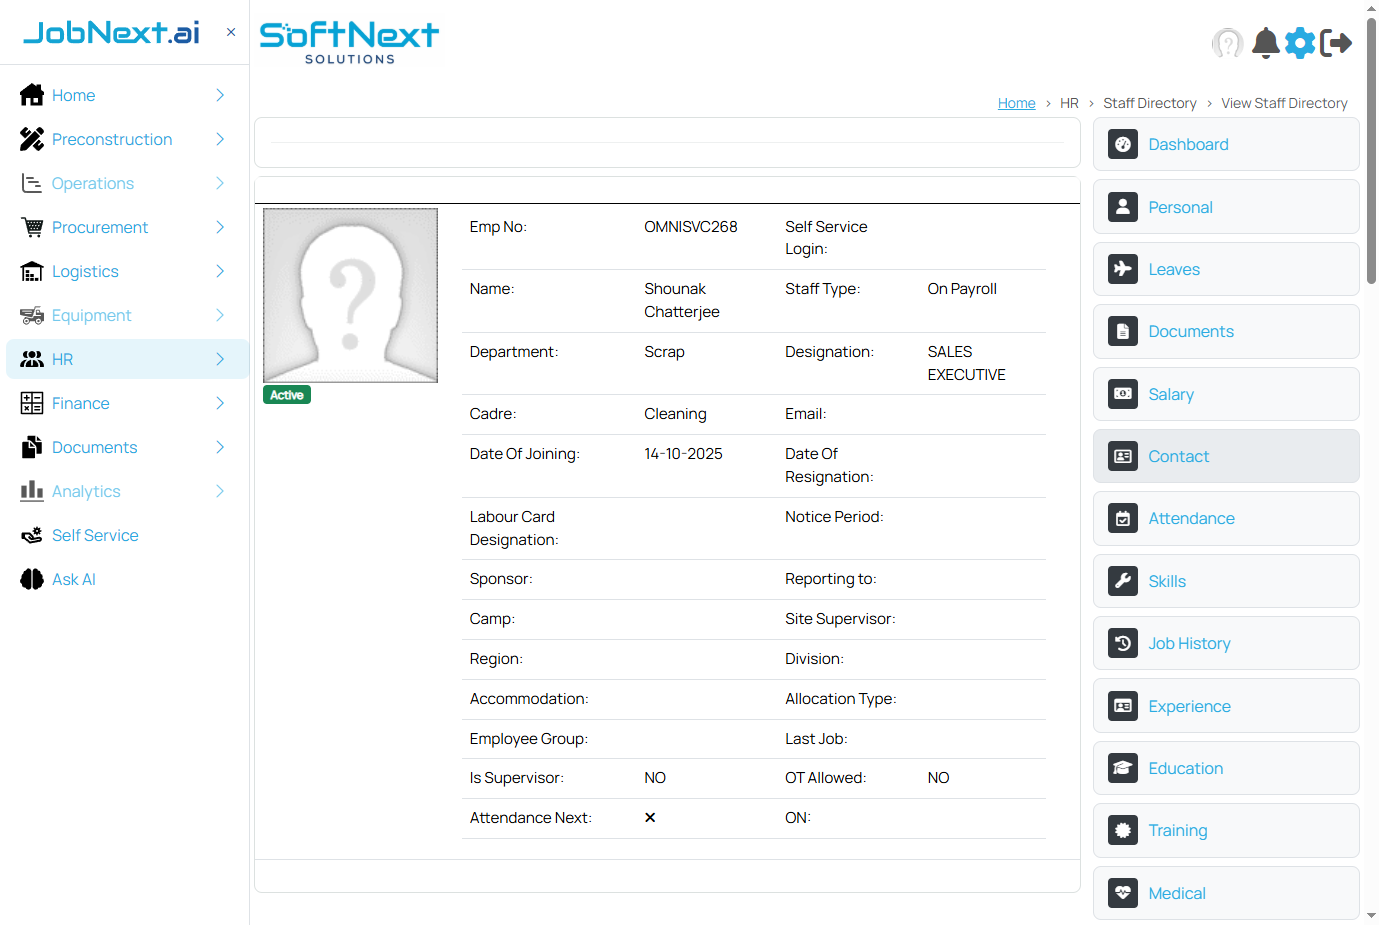Image resolution: width=1379 pixels, height=925 pixels.
Task: Click the help question-mark icon
Action: point(1227,43)
